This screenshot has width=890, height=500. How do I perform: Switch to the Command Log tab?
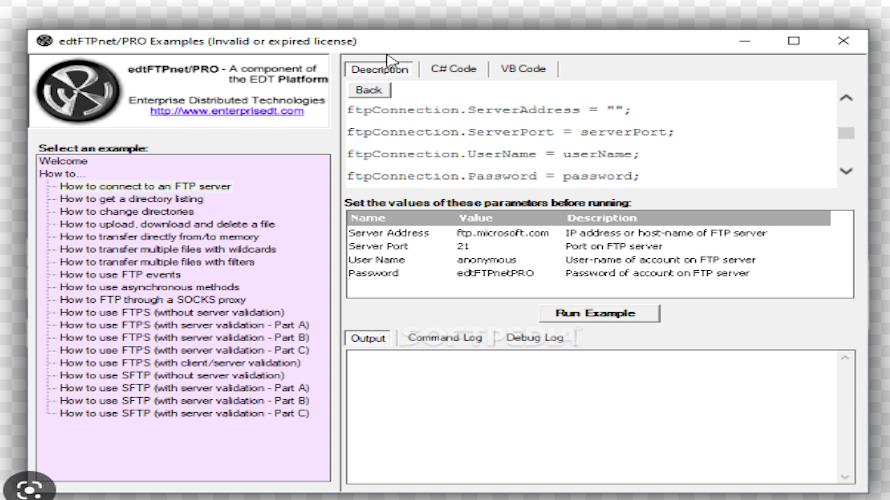(445, 338)
